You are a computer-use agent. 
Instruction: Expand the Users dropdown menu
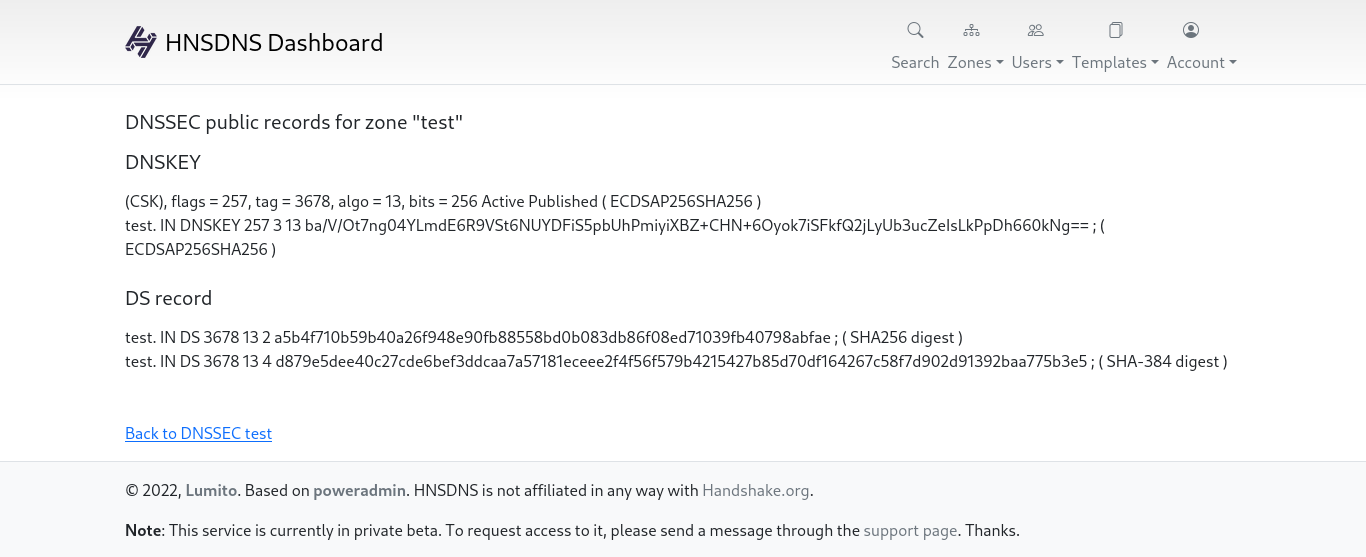point(1037,62)
